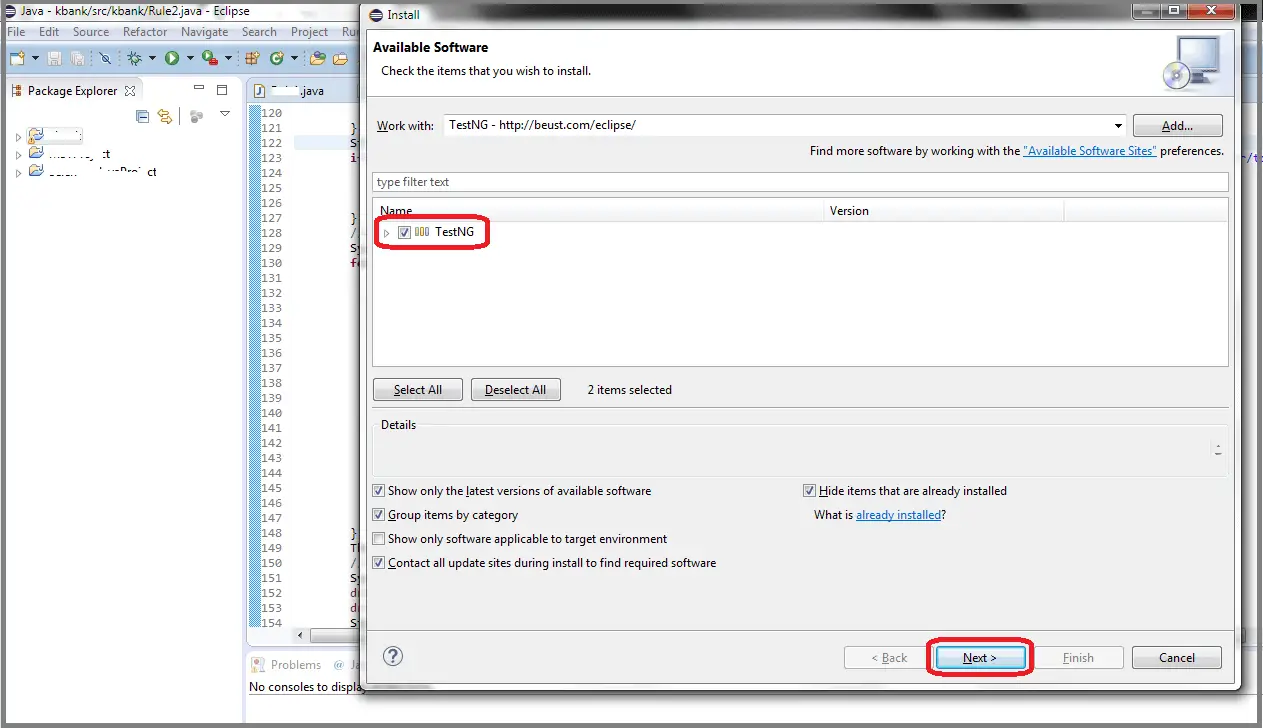This screenshot has height=728, width=1263.
Task: Open the File menu
Action: [x=16, y=32]
